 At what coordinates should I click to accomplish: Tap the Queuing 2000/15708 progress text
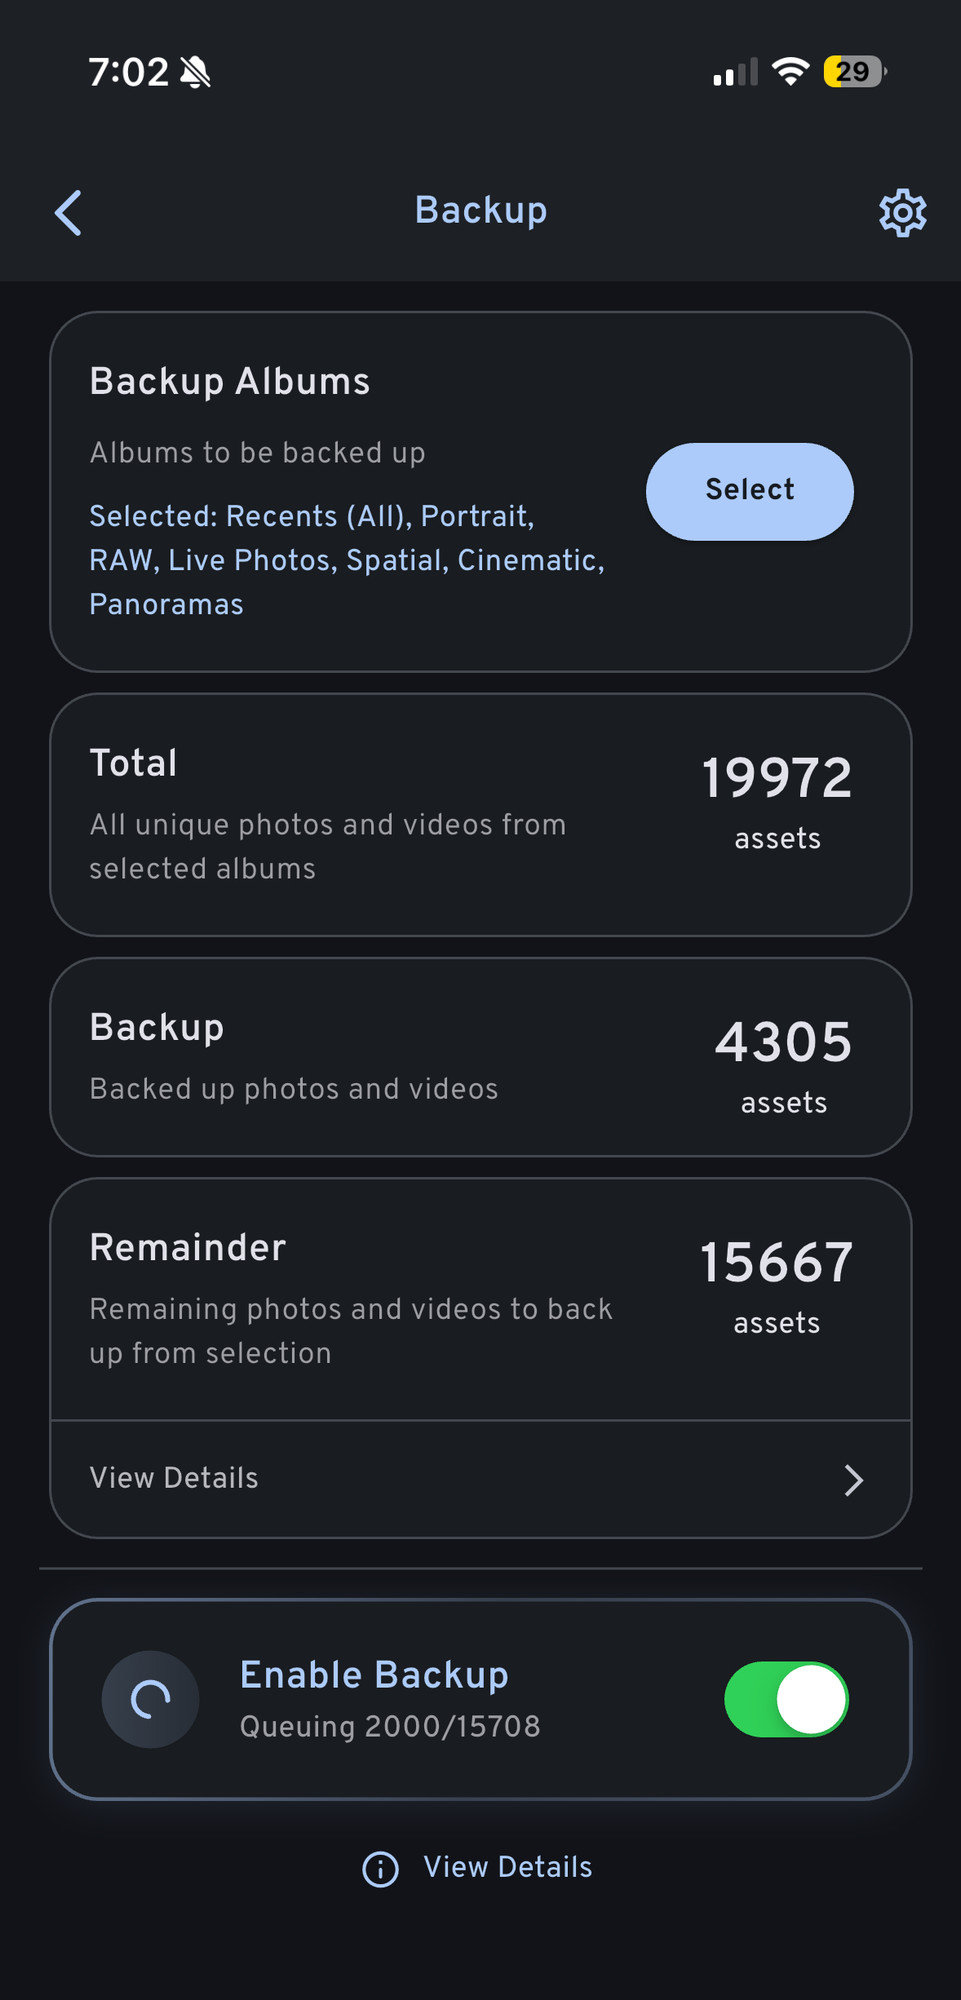[390, 1727]
